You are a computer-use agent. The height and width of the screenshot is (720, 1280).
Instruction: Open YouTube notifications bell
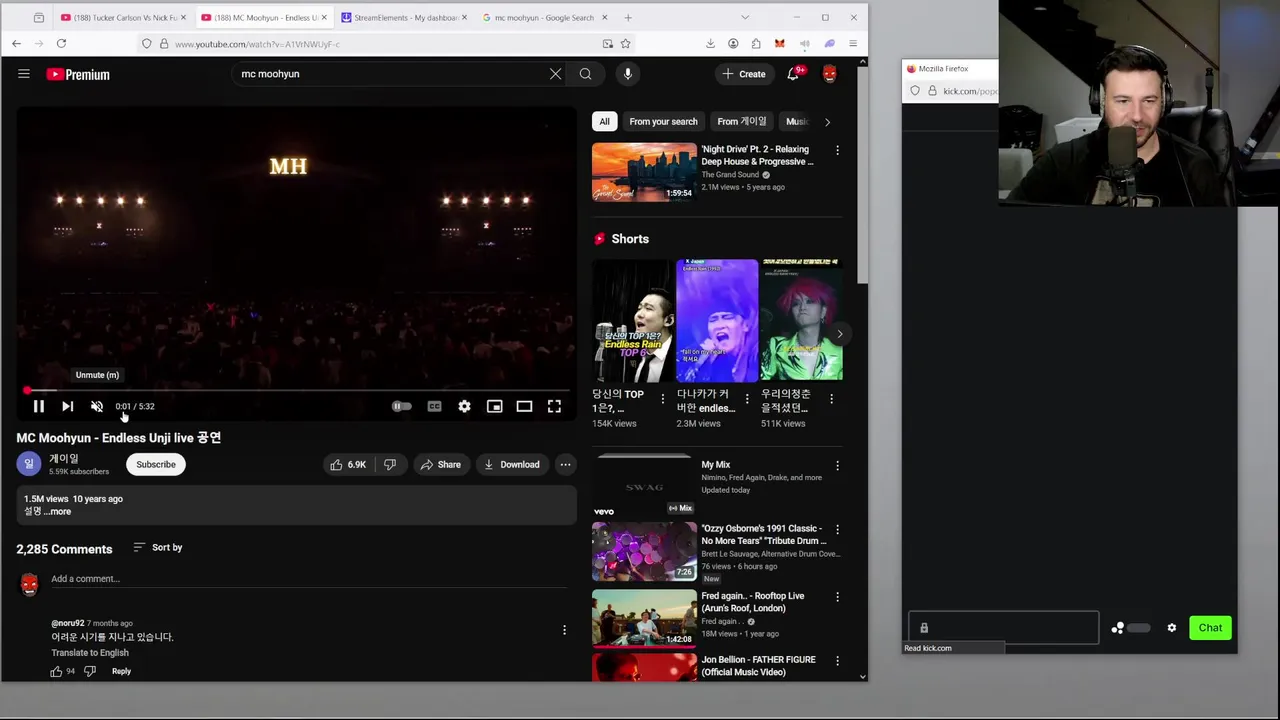793,74
